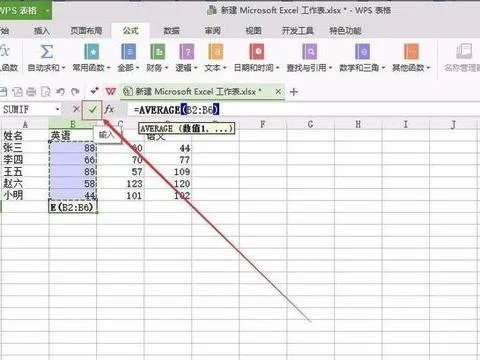
Task: Click the SUMIF name box field
Action: point(27,109)
